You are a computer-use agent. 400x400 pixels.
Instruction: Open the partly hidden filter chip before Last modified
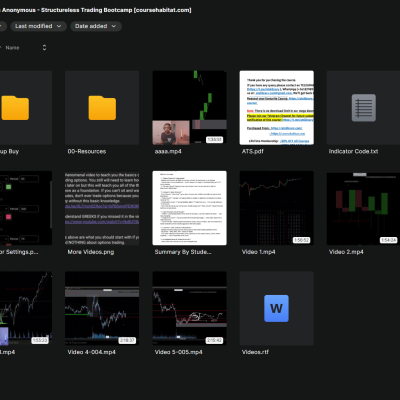(3, 26)
